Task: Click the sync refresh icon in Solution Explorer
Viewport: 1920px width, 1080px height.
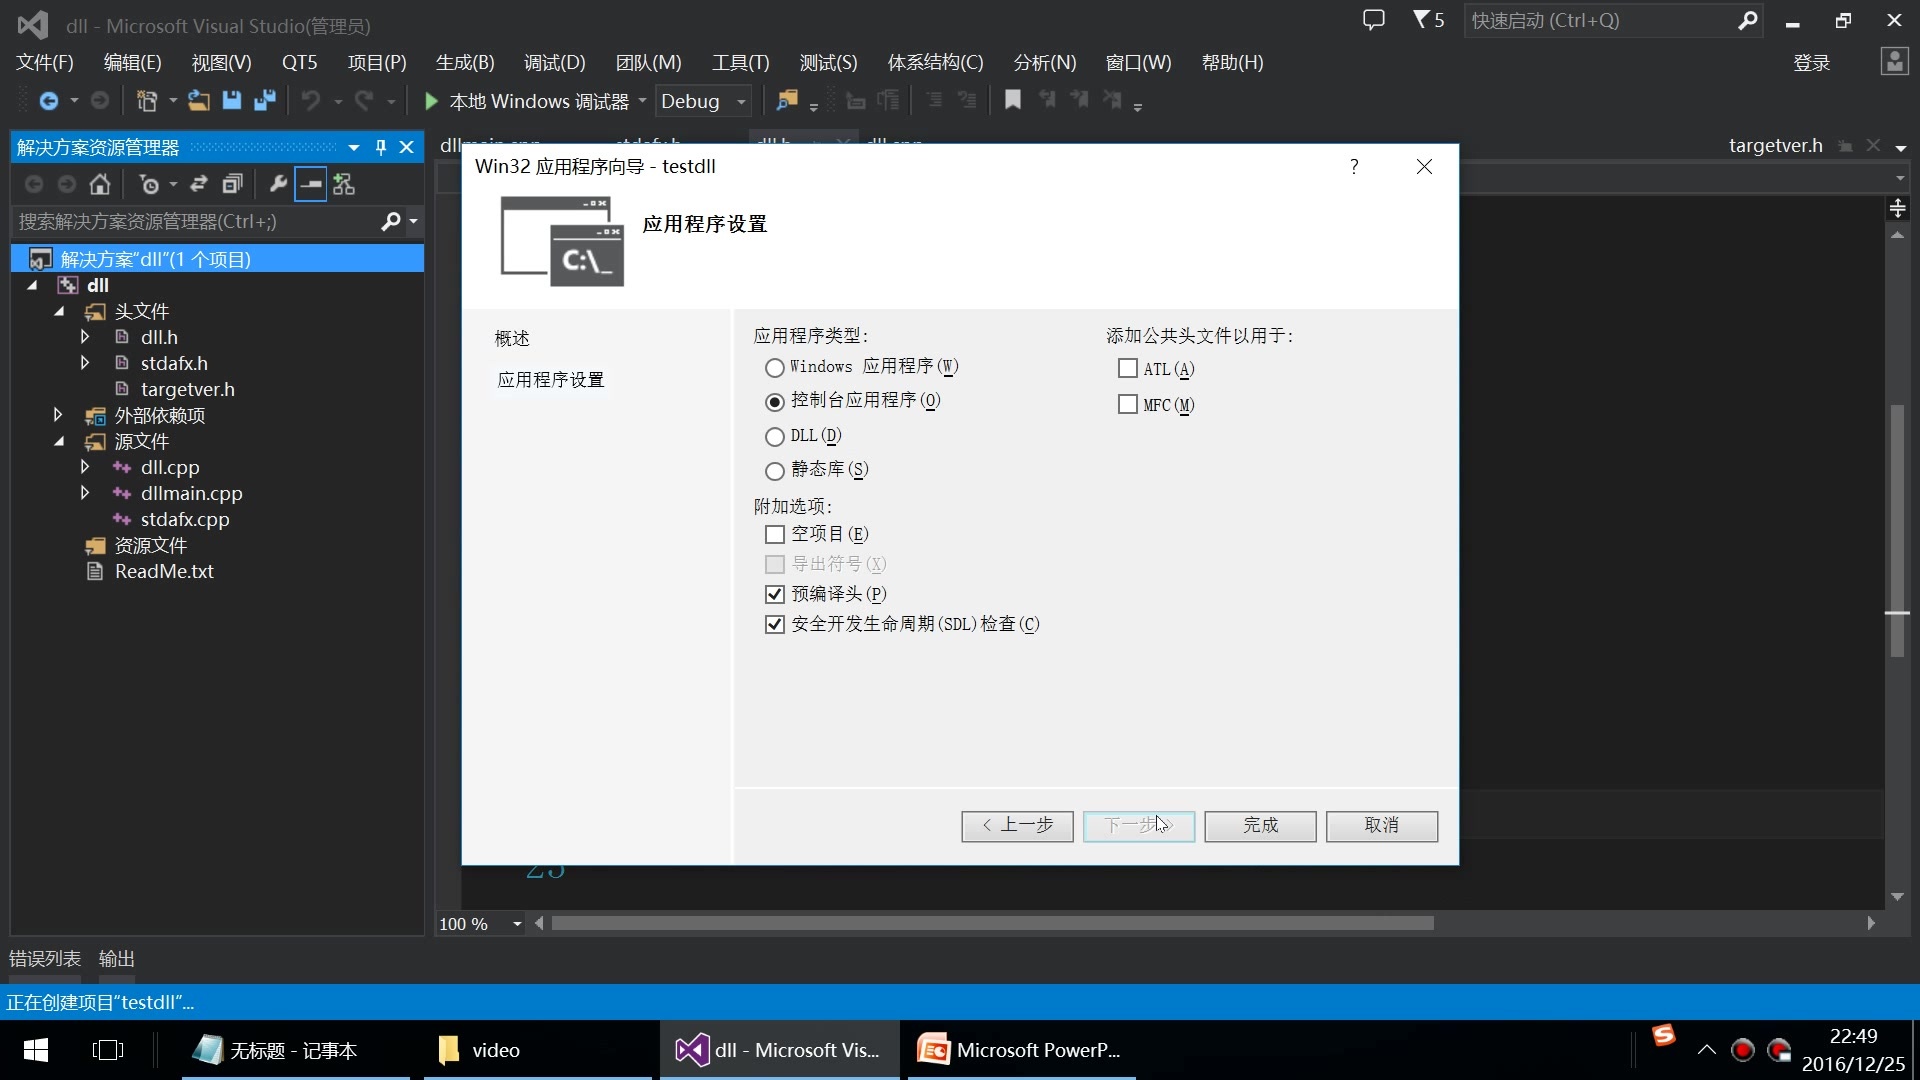Action: pos(199,184)
